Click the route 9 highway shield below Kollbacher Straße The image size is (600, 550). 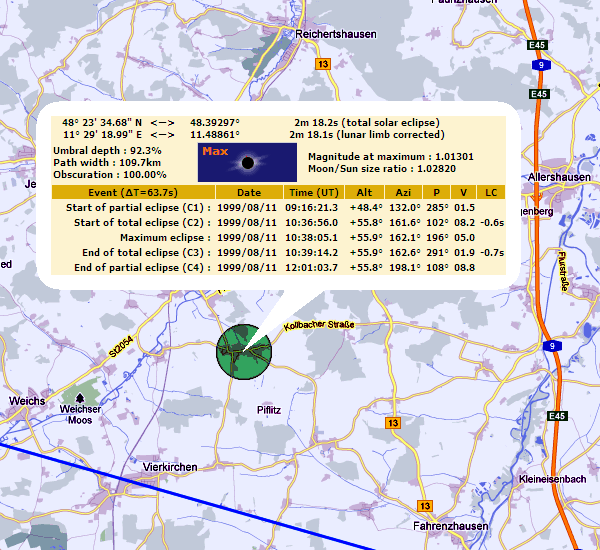(550, 346)
